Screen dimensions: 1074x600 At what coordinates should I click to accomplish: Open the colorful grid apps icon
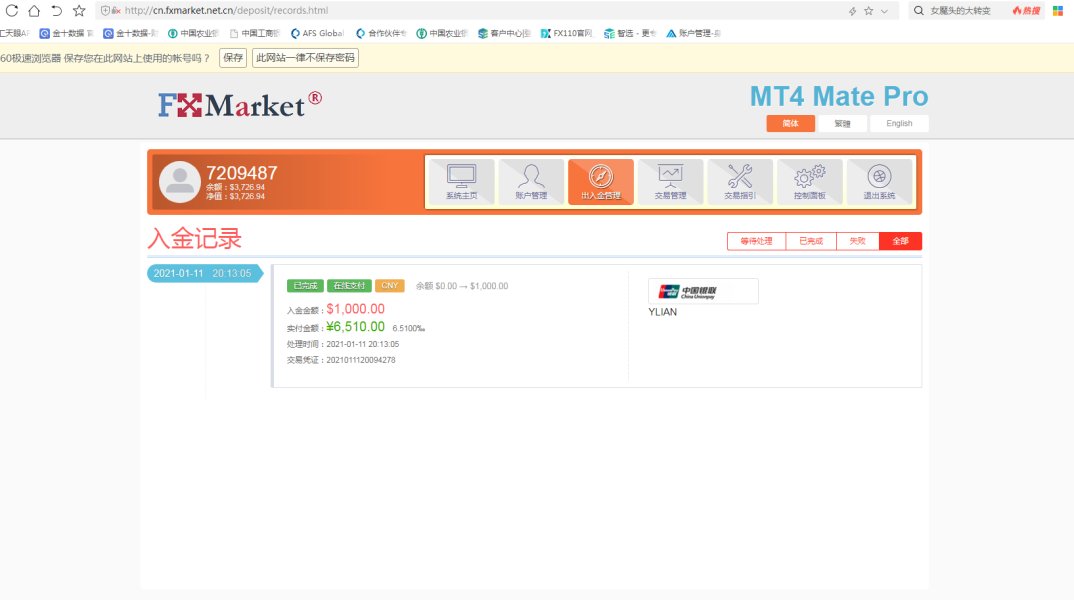click(x=1058, y=10)
